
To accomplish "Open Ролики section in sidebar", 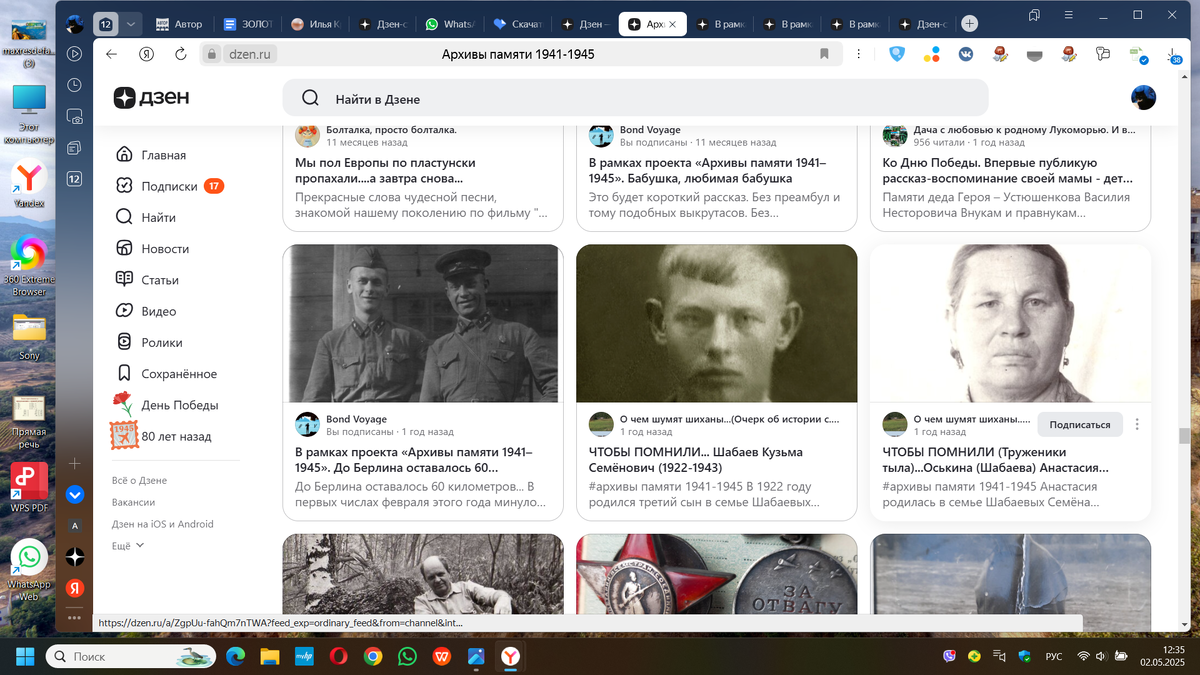I will (149, 342).
